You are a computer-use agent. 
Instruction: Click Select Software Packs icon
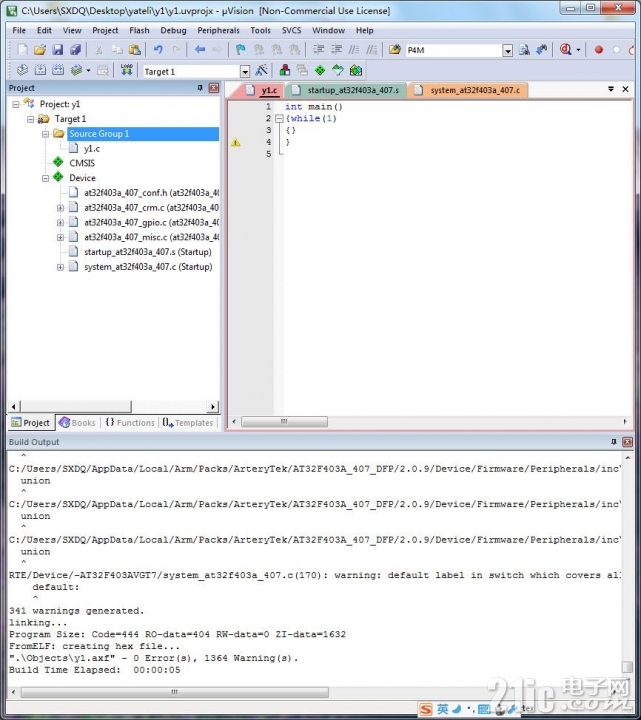click(x=338, y=70)
